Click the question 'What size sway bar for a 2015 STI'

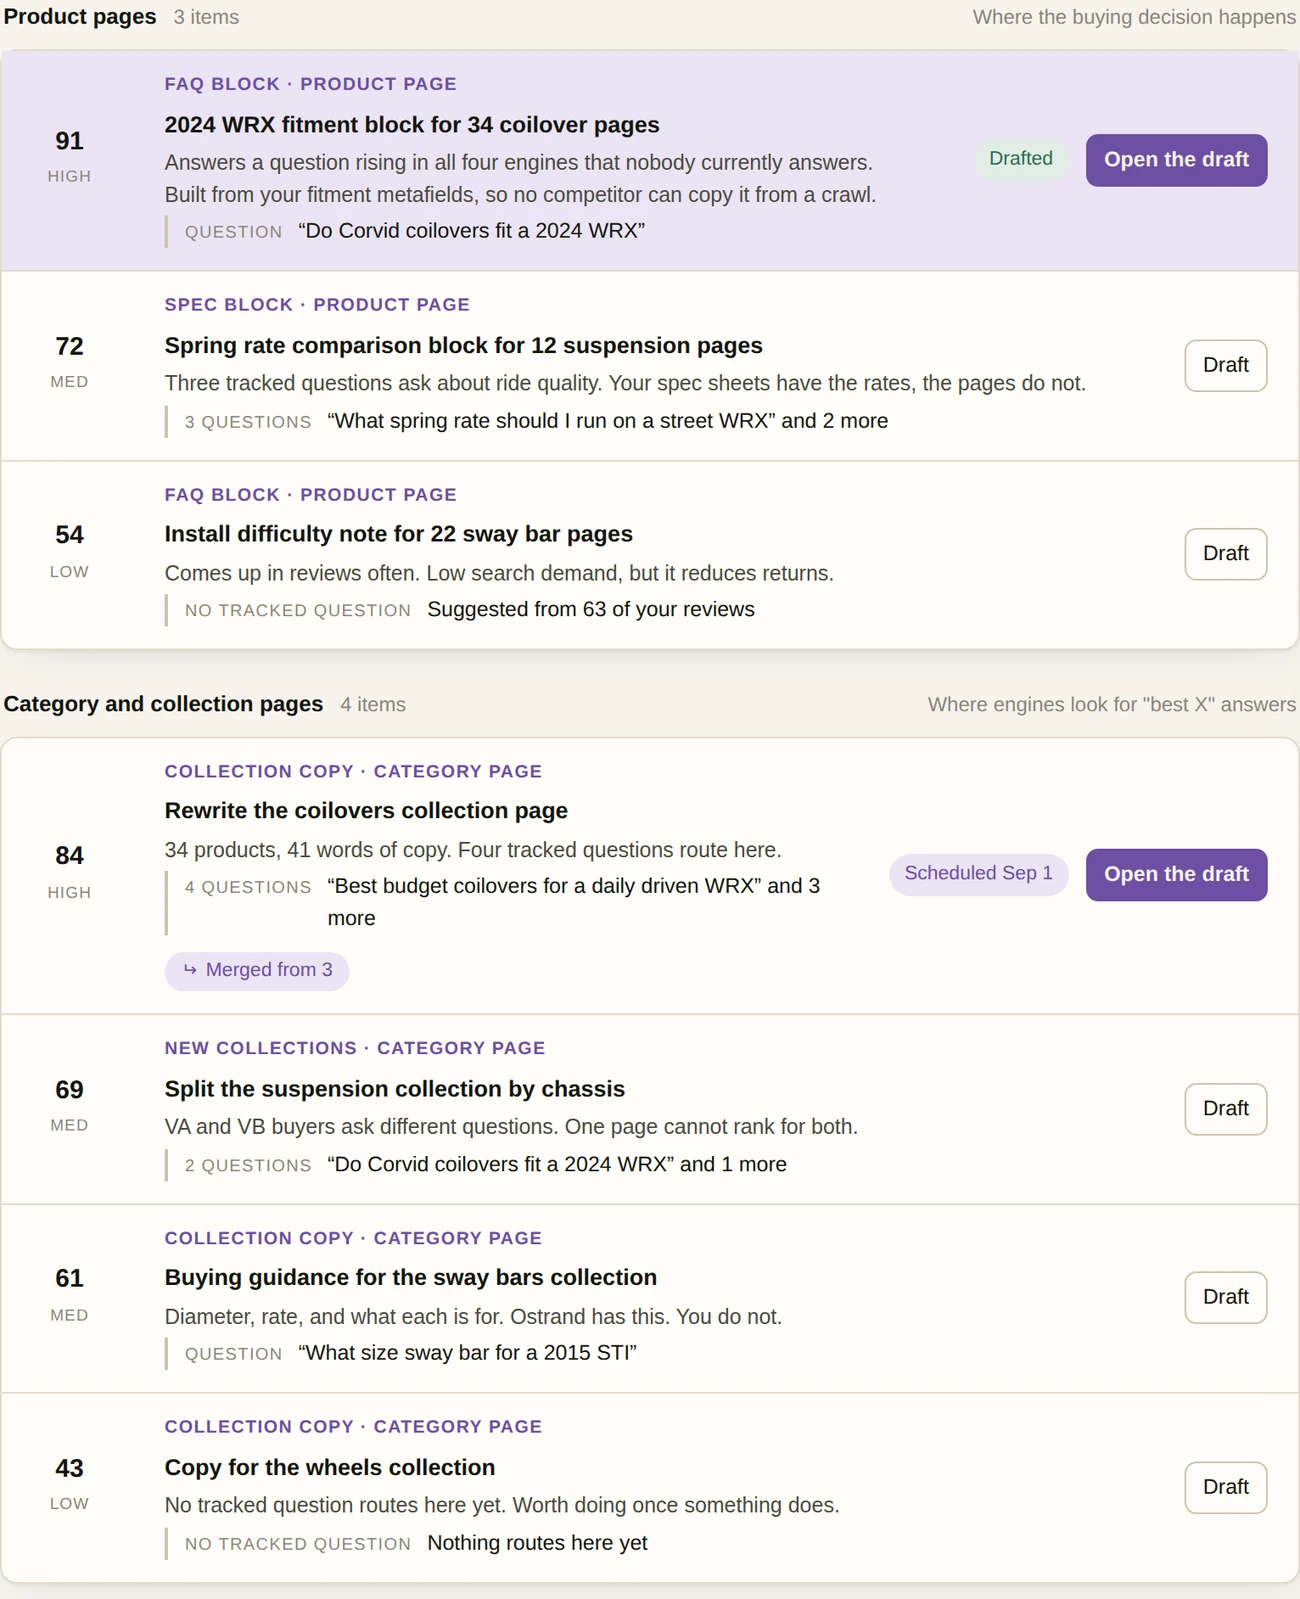467,1353
